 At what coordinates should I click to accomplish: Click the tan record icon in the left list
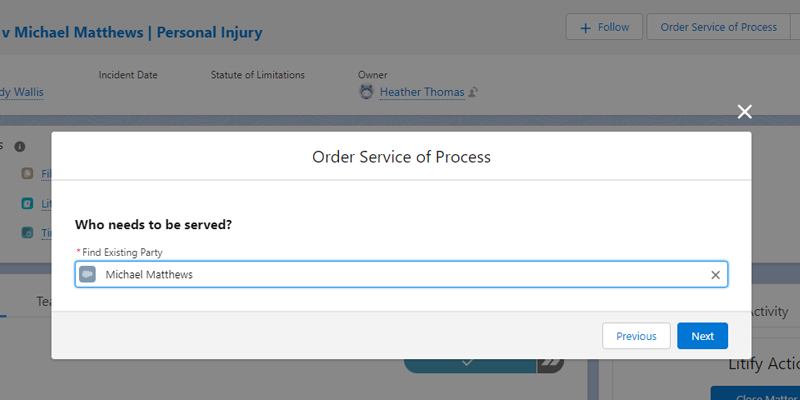click(28, 174)
